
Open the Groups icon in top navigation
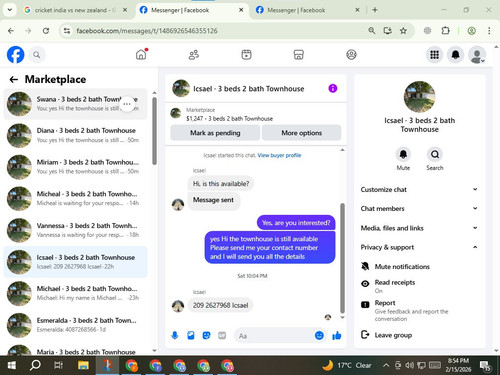351,55
